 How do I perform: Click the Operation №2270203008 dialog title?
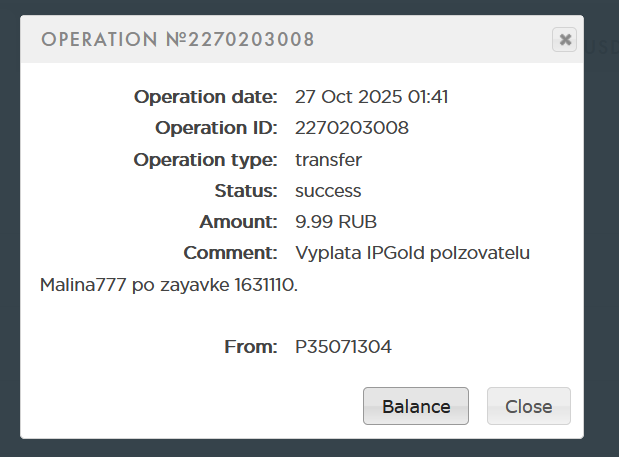point(177,41)
